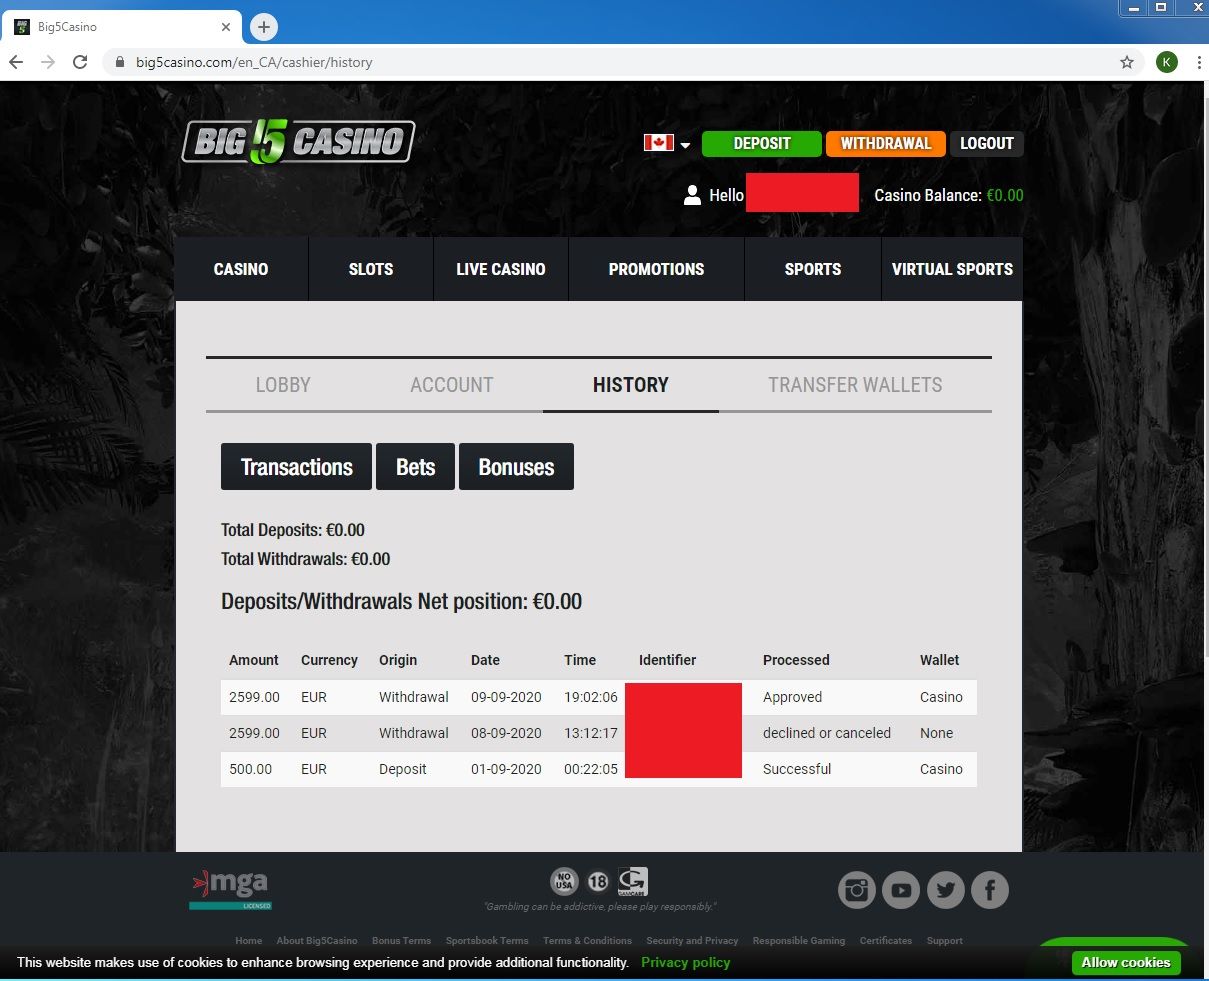Open the YouTube social icon
The width and height of the screenshot is (1209, 981).
(x=900, y=890)
